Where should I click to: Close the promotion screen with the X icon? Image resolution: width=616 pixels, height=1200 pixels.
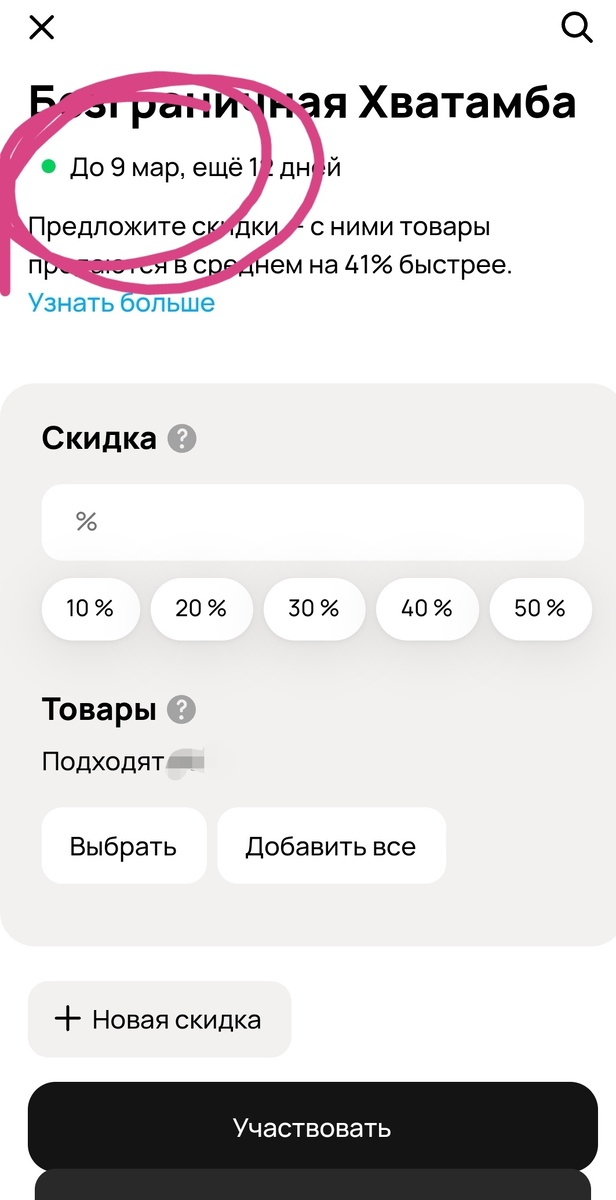click(x=40, y=27)
